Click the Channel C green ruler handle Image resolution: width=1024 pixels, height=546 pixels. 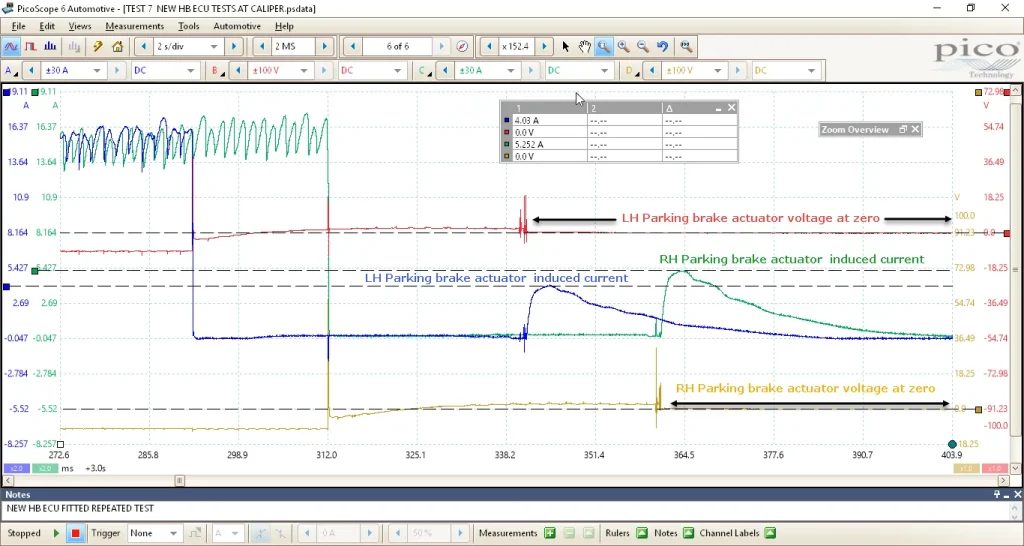click(35, 271)
